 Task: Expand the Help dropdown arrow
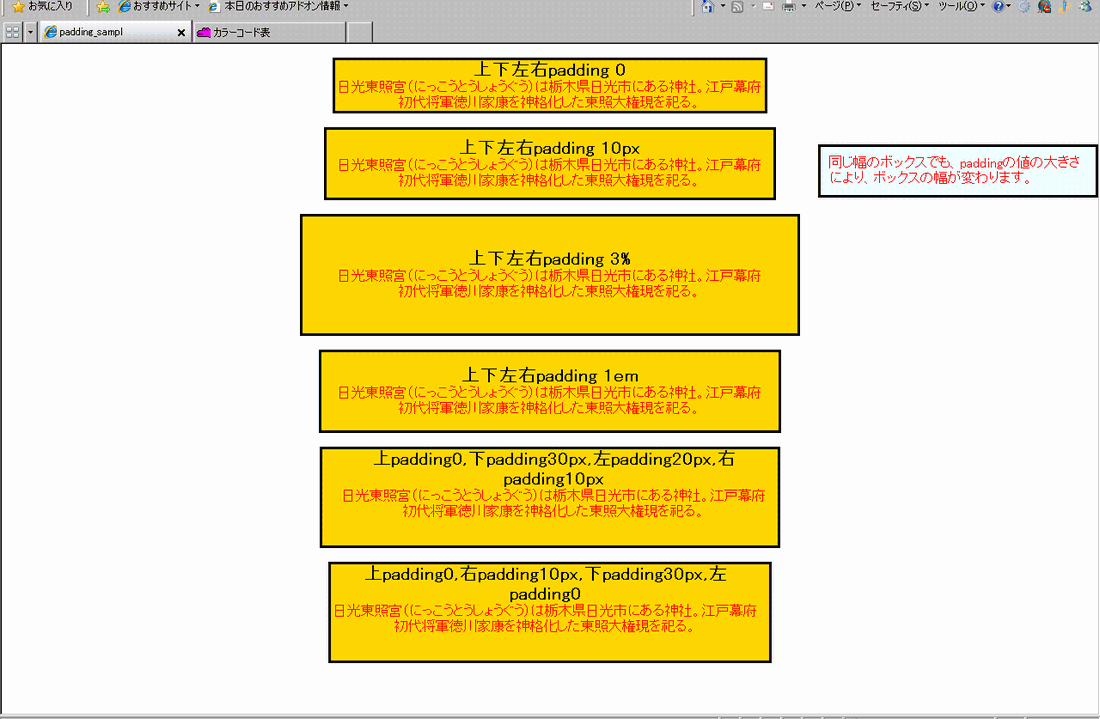point(1009,6)
